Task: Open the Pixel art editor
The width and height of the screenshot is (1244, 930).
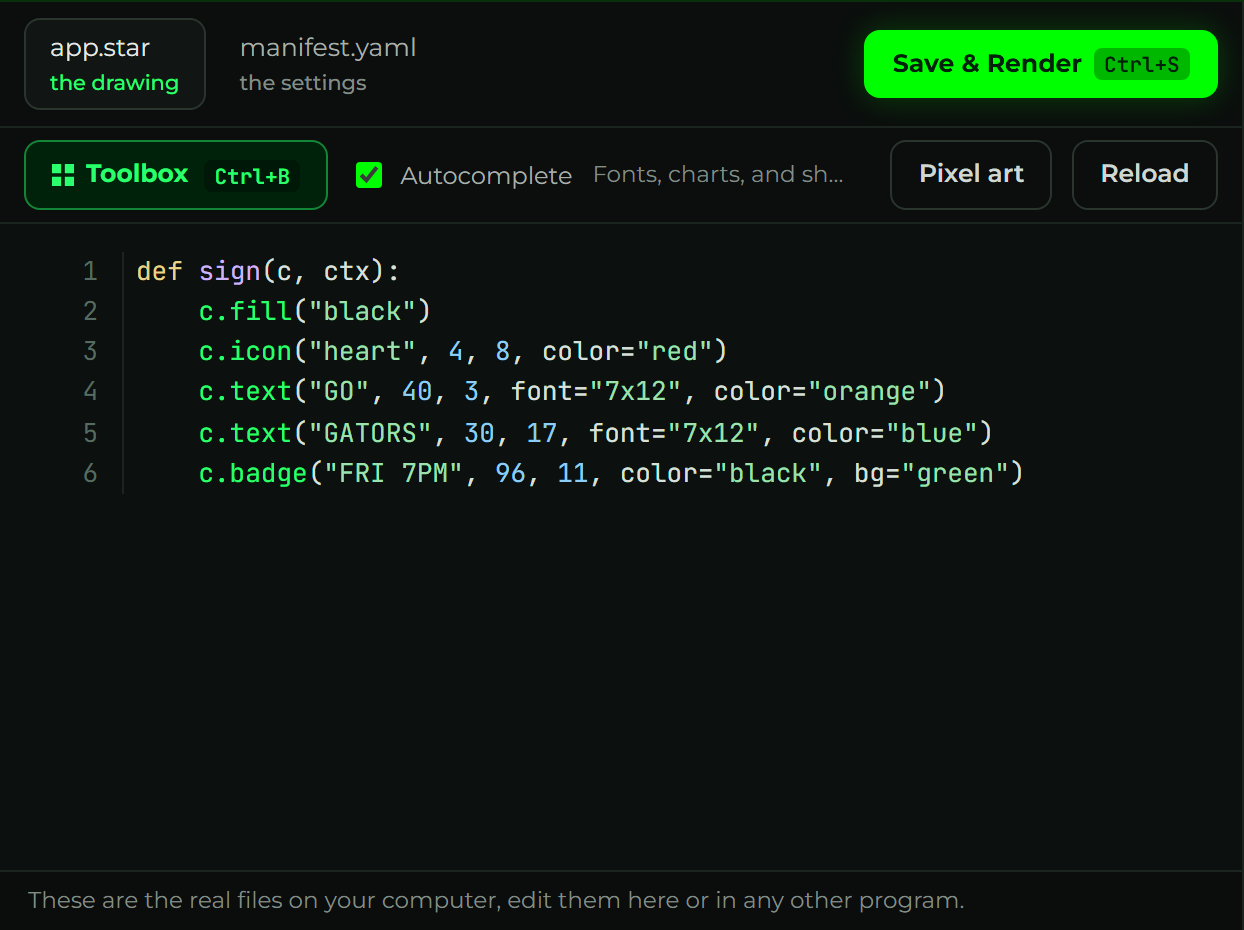Action: click(x=971, y=175)
